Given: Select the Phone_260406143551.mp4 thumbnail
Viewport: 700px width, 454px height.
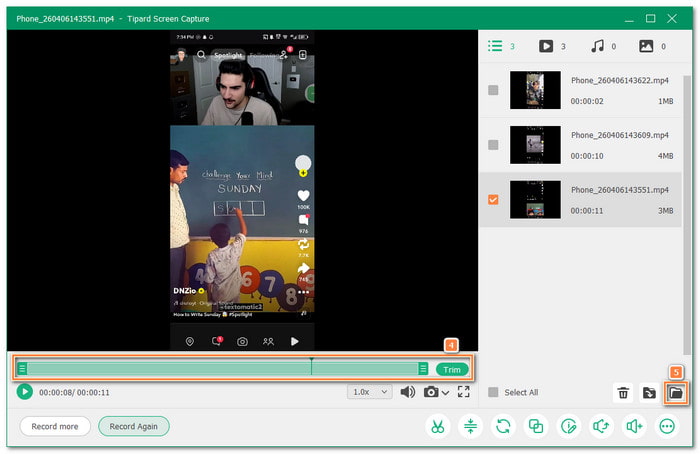Looking at the screenshot, I should (535, 200).
